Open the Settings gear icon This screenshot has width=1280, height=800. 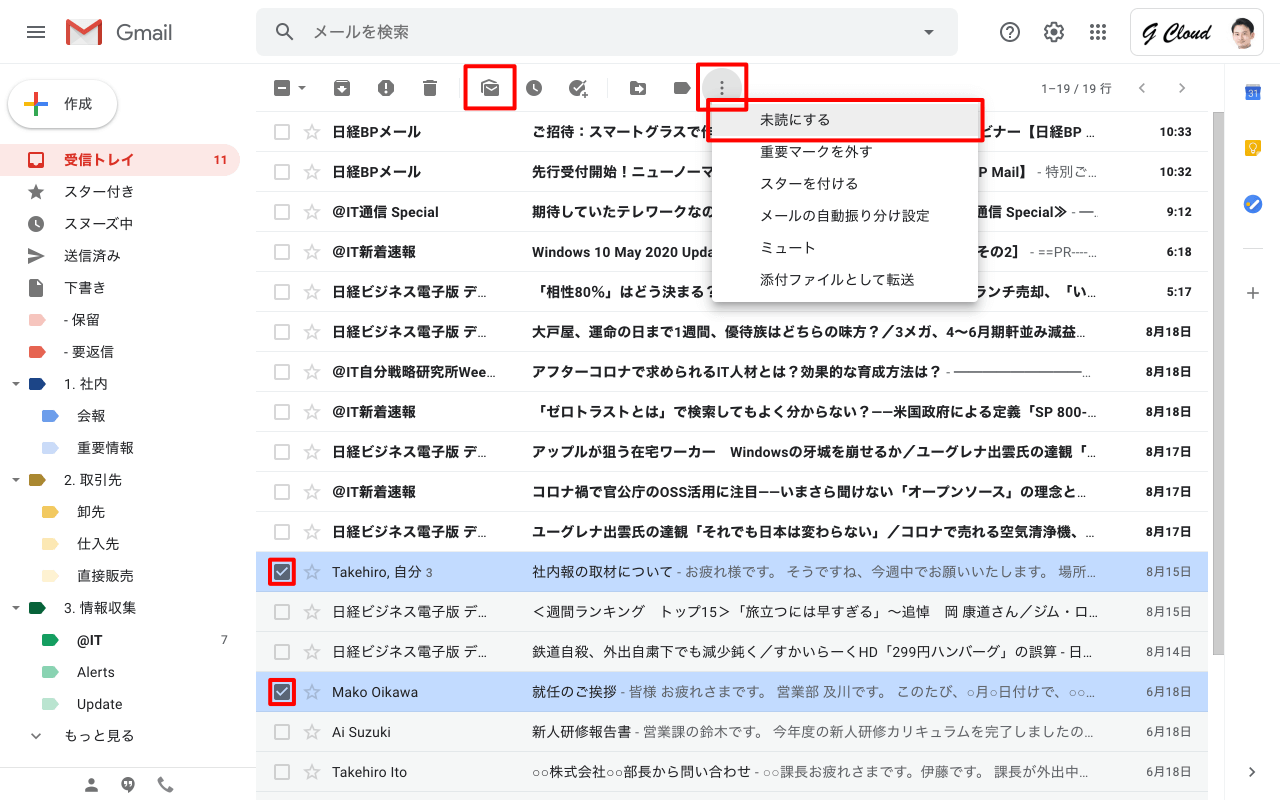click(x=1054, y=32)
